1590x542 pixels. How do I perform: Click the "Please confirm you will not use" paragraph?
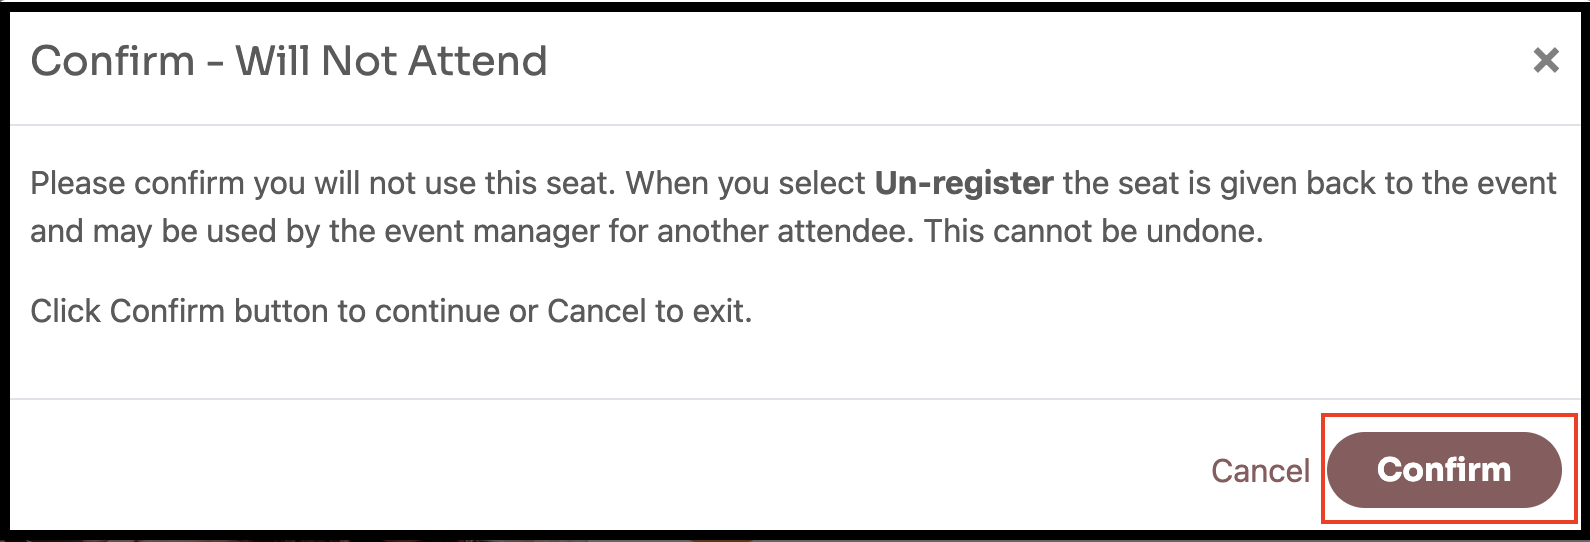[x=794, y=208]
